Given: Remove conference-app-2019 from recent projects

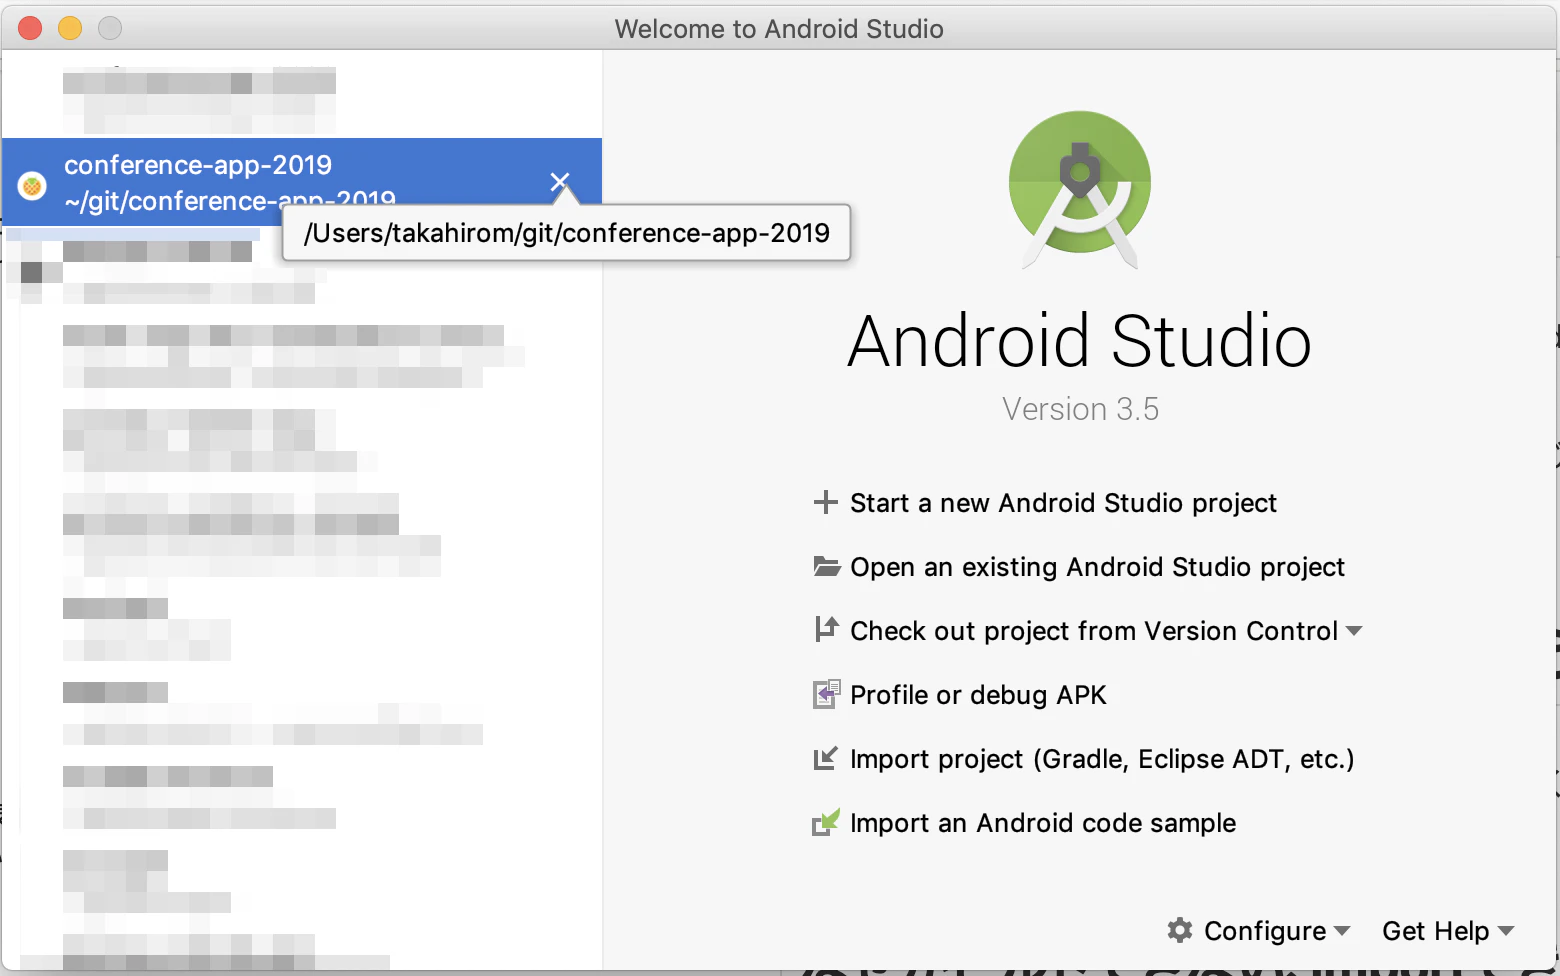Looking at the screenshot, I should click(x=560, y=182).
